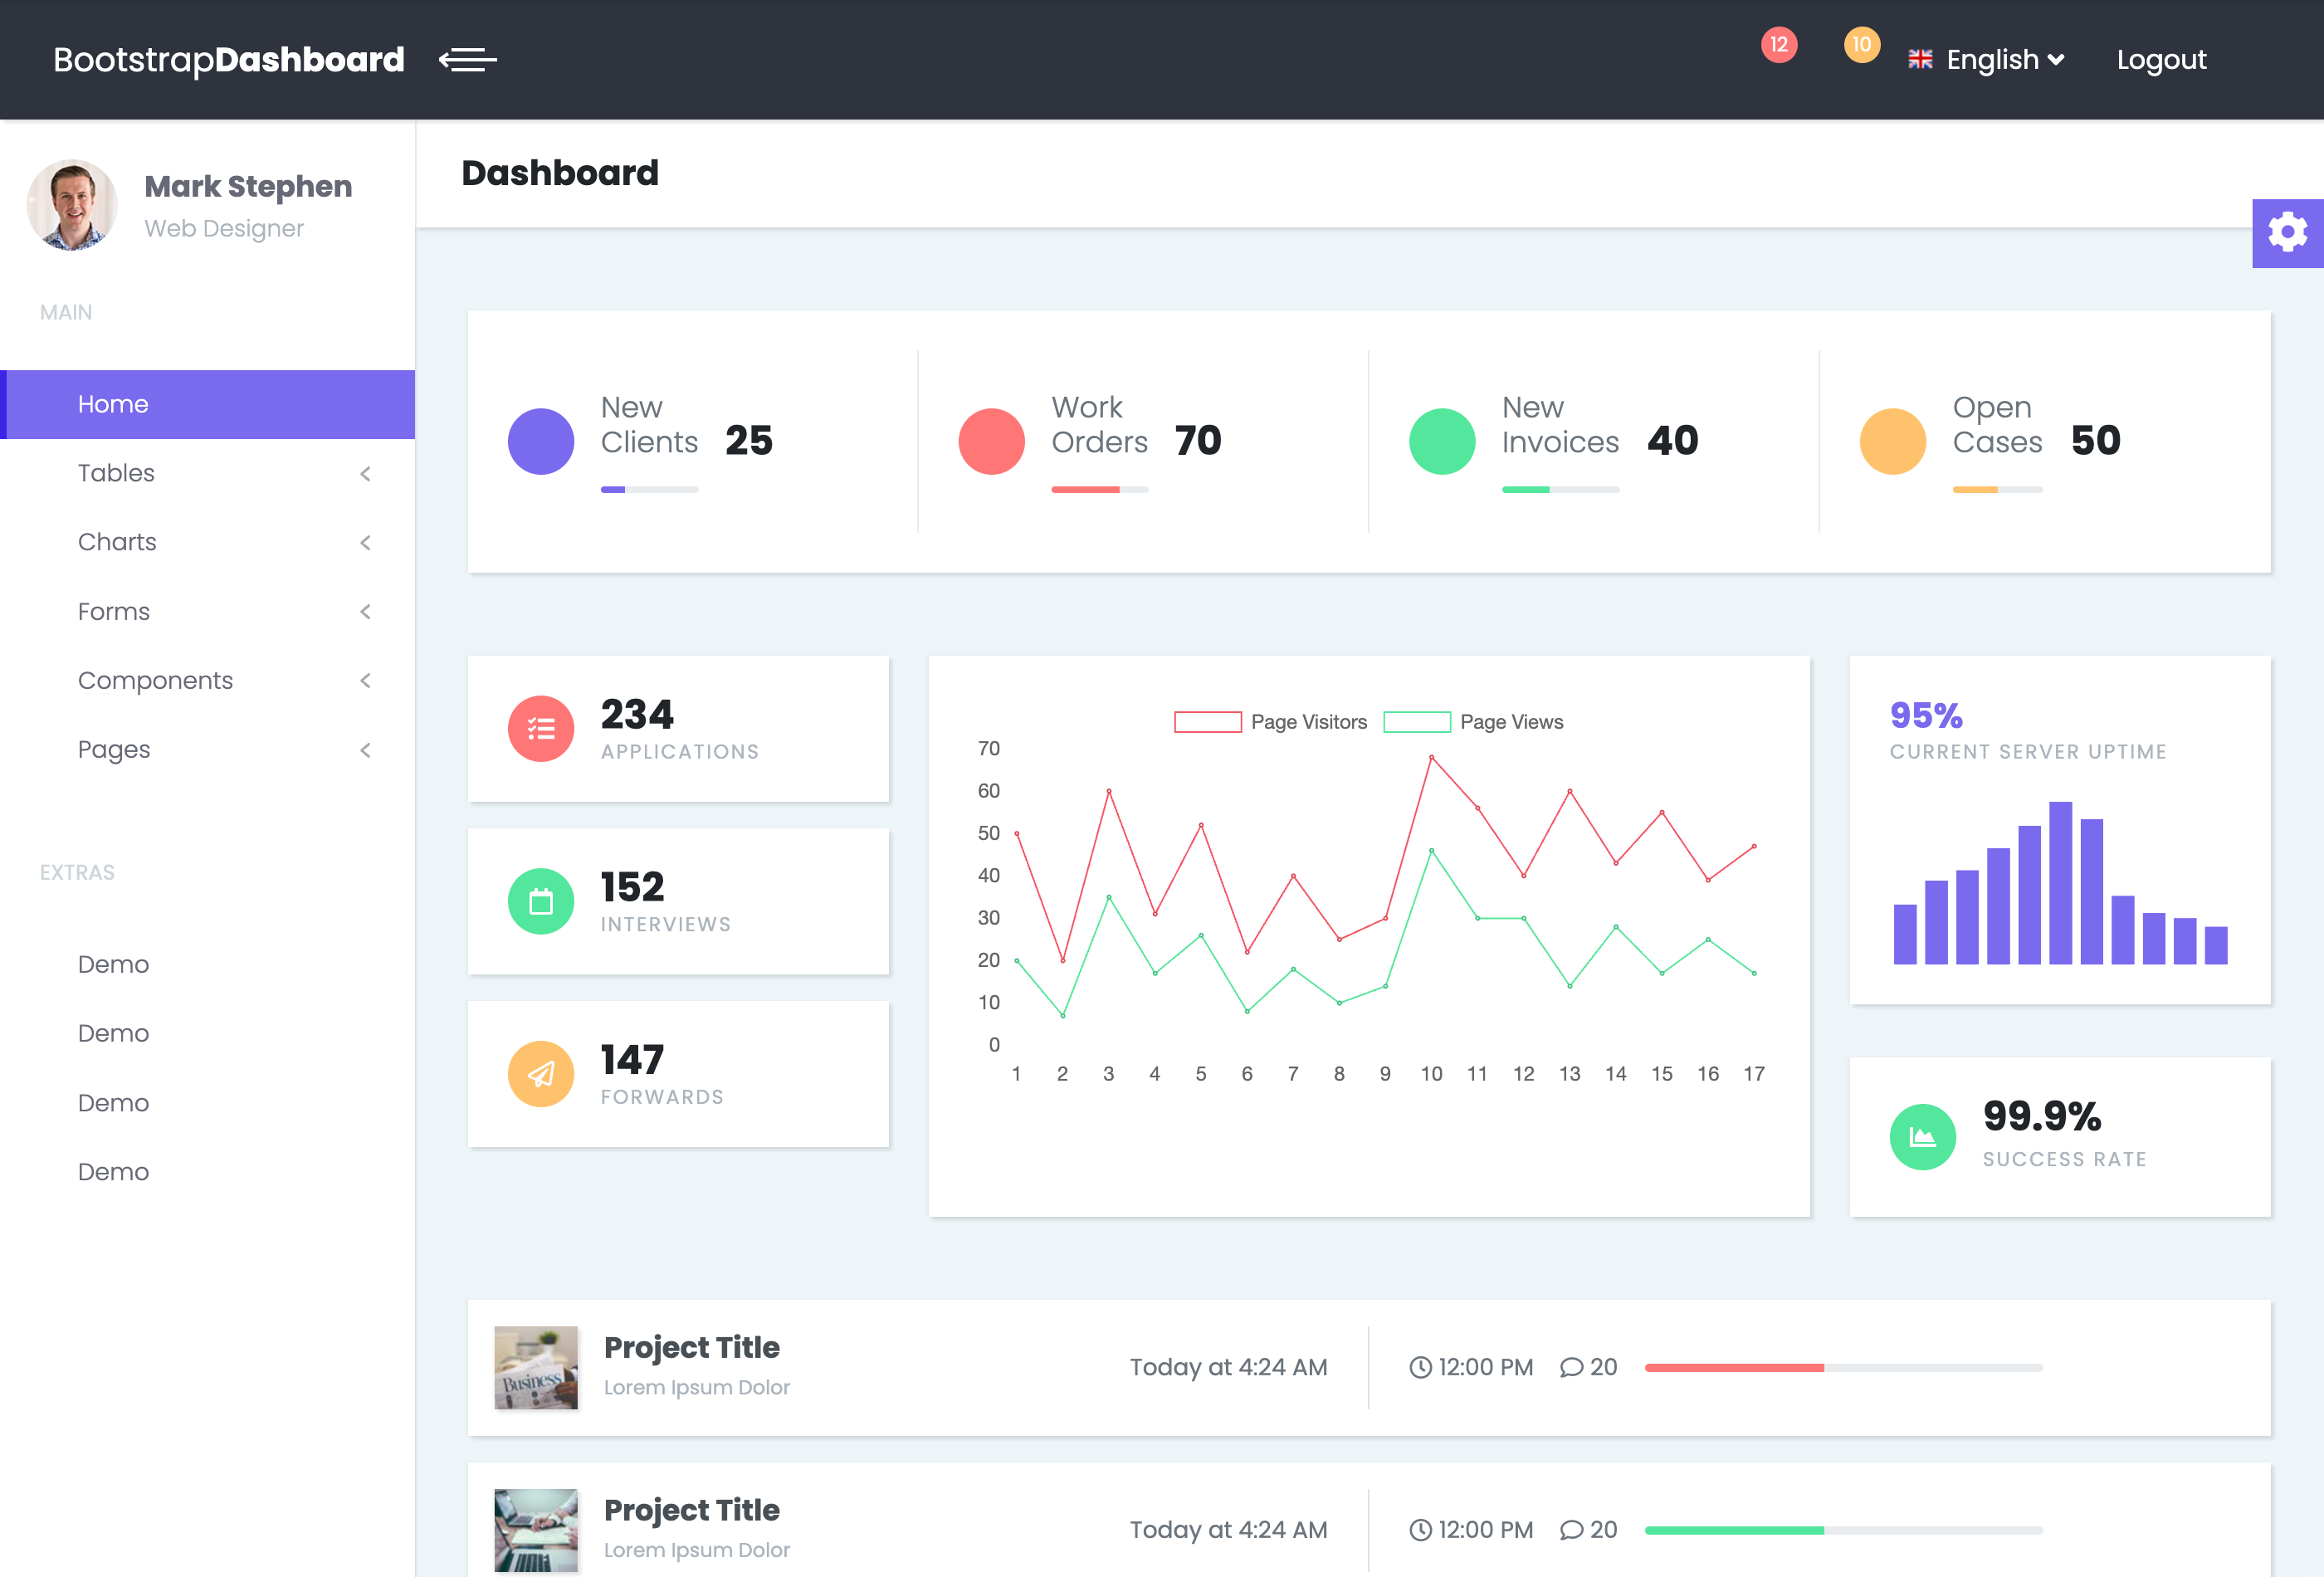Click the BootstrapDashboard brand link

(229, 60)
